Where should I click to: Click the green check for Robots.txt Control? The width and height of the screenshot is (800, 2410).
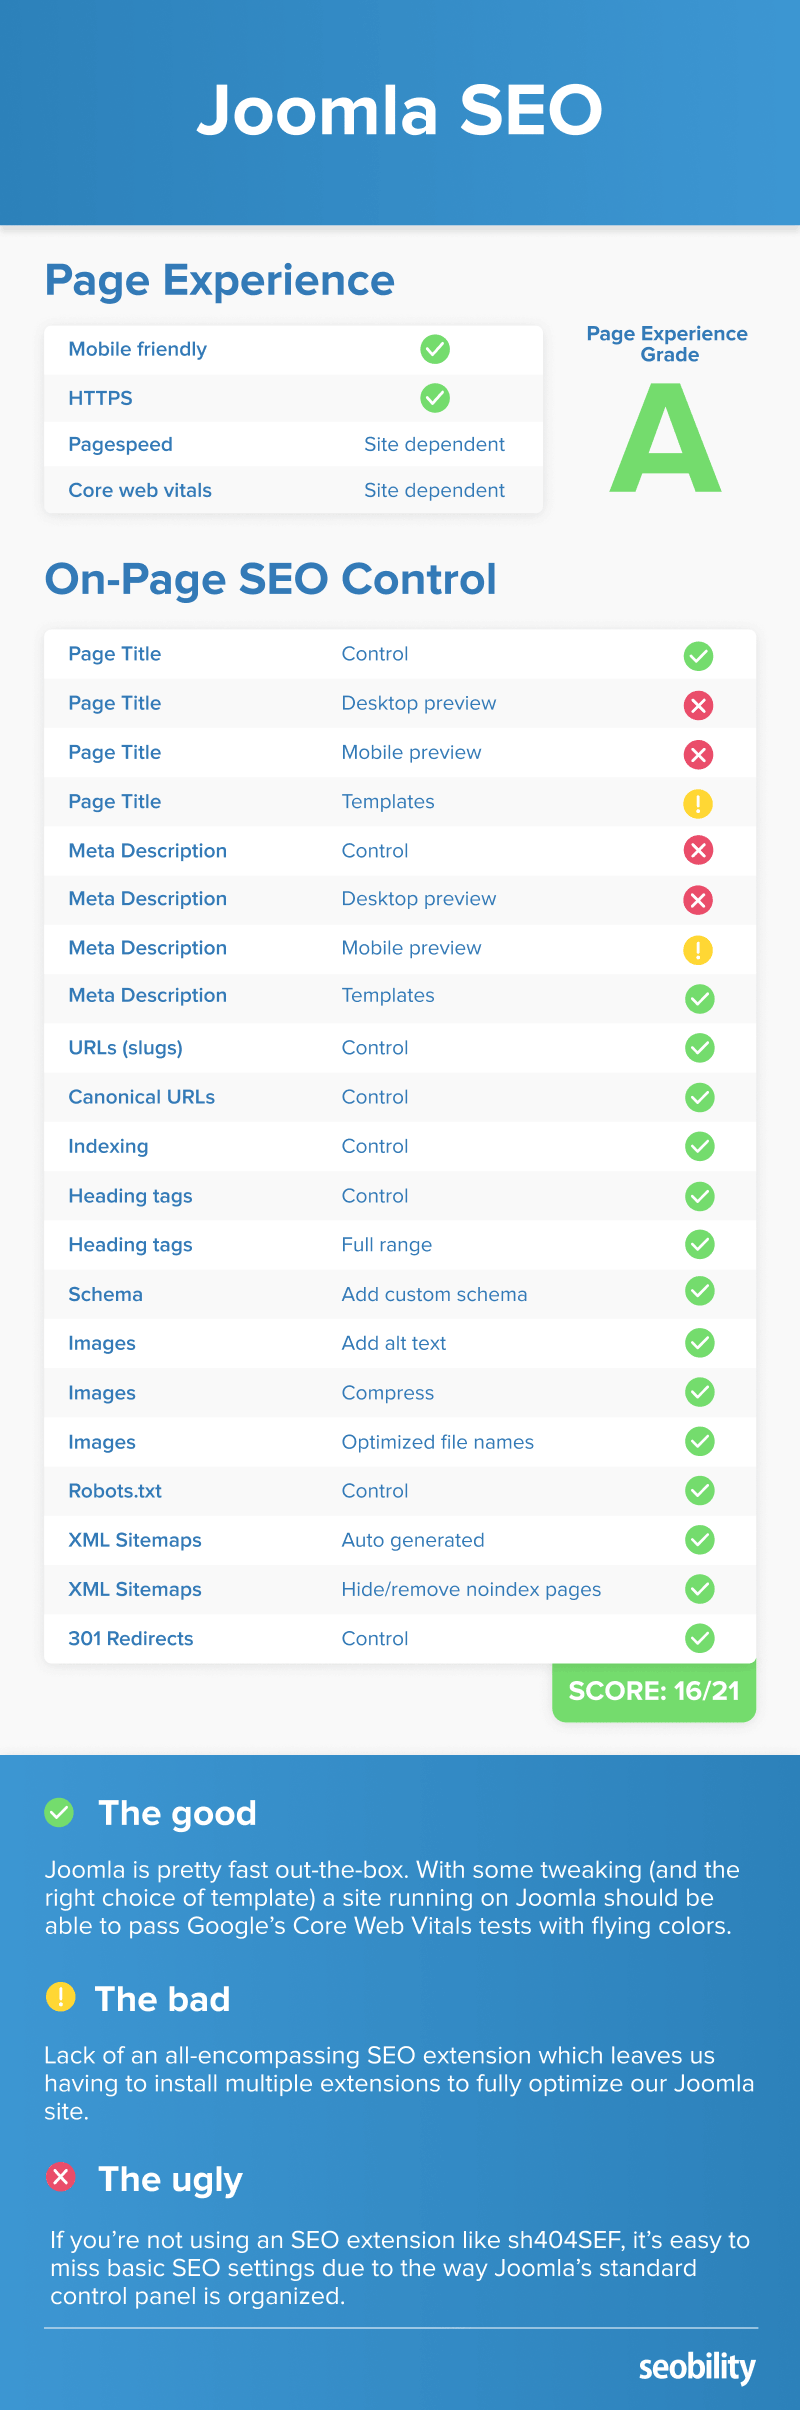pos(700,1491)
